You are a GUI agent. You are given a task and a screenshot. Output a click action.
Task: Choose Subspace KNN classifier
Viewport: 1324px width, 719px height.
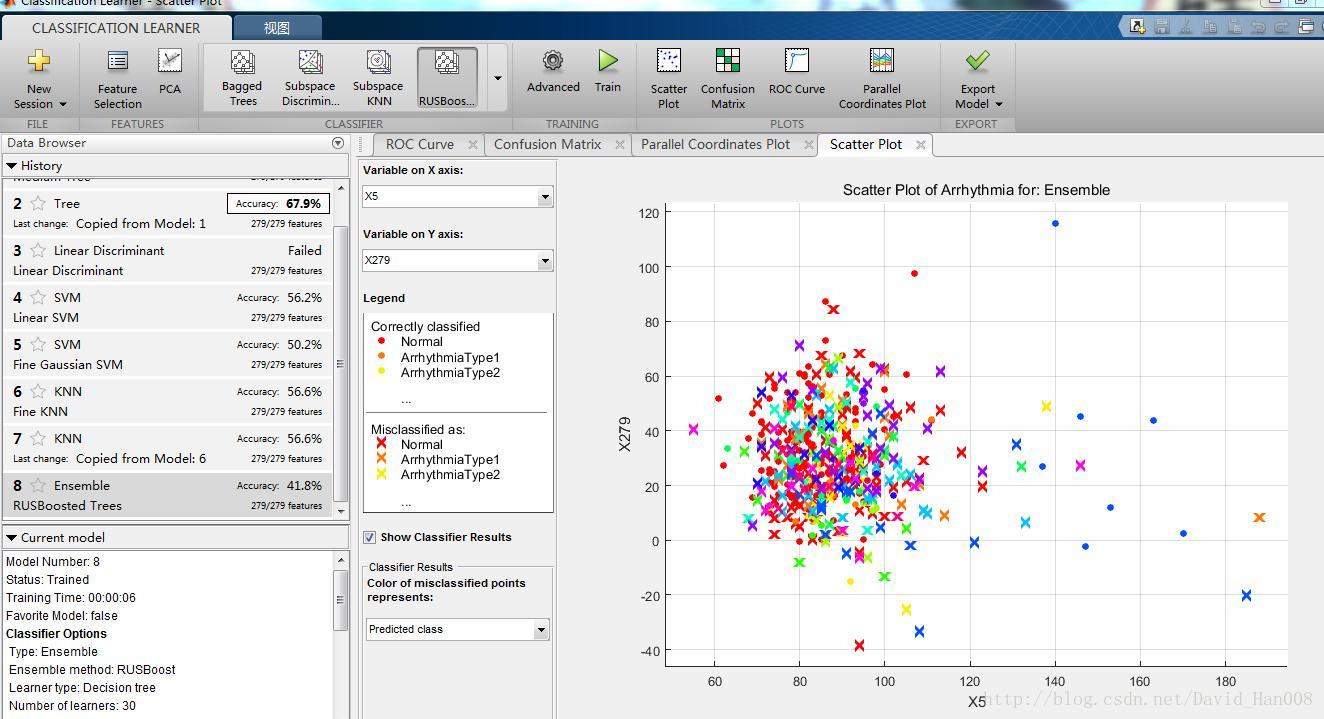coord(378,78)
